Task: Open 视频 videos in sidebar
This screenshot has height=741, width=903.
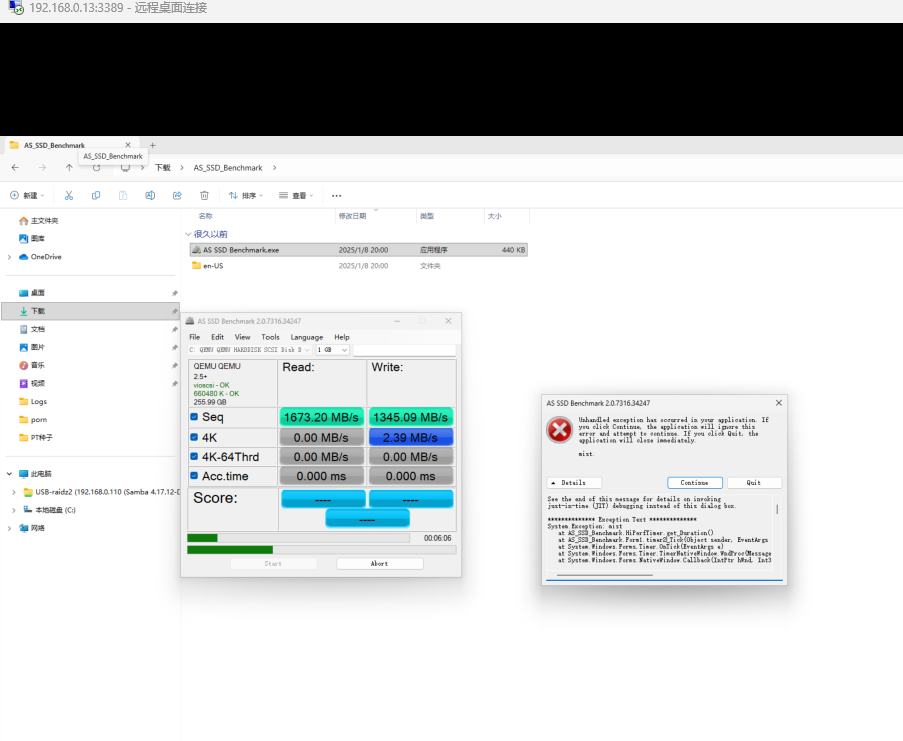Action: point(32,383)
